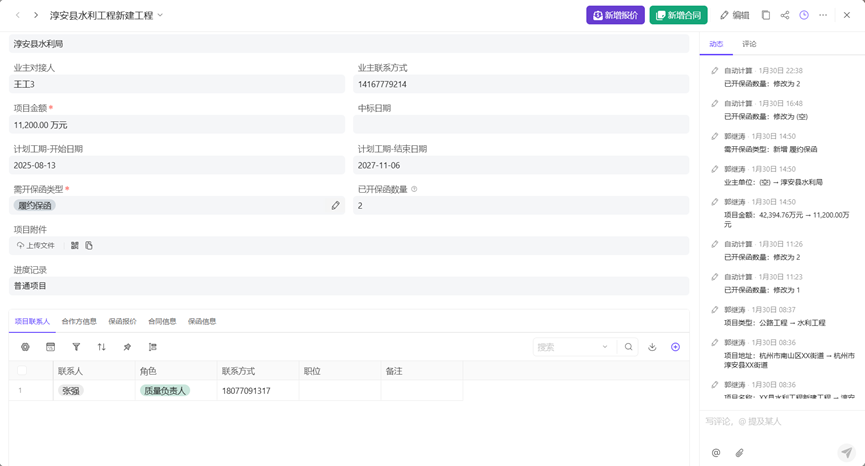The image size is (865, 466).
Task: Expand the project title dropdown arrow
Action: pos(160,15)
